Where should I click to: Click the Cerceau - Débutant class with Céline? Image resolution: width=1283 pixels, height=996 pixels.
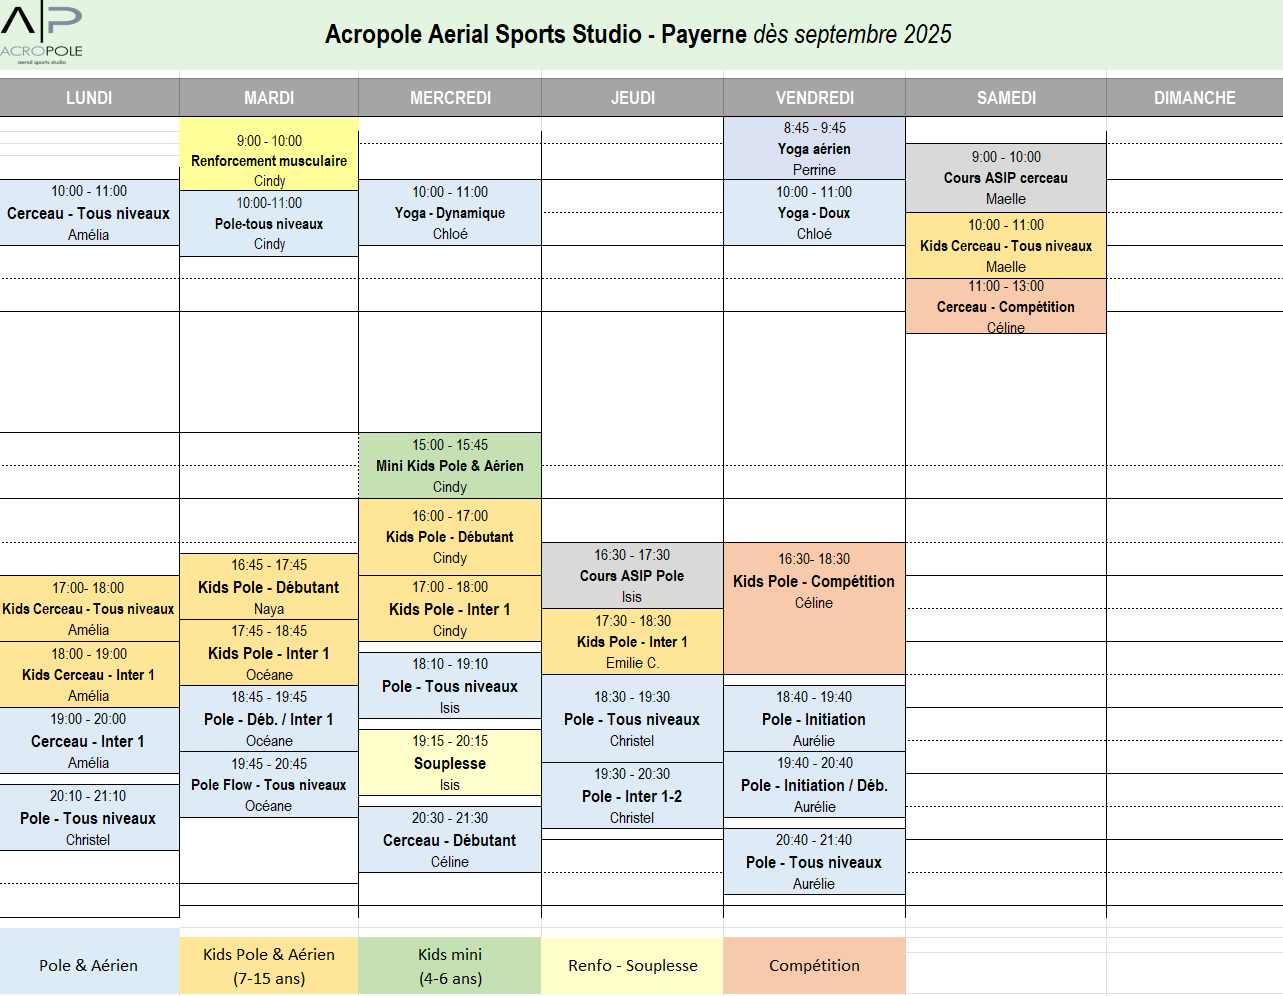[450, 840]
